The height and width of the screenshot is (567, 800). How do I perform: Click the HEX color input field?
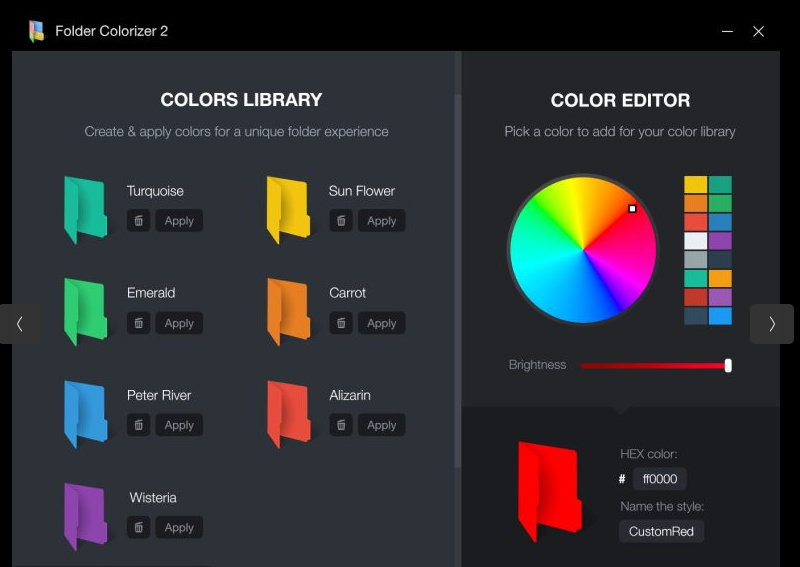coord(660,479)
